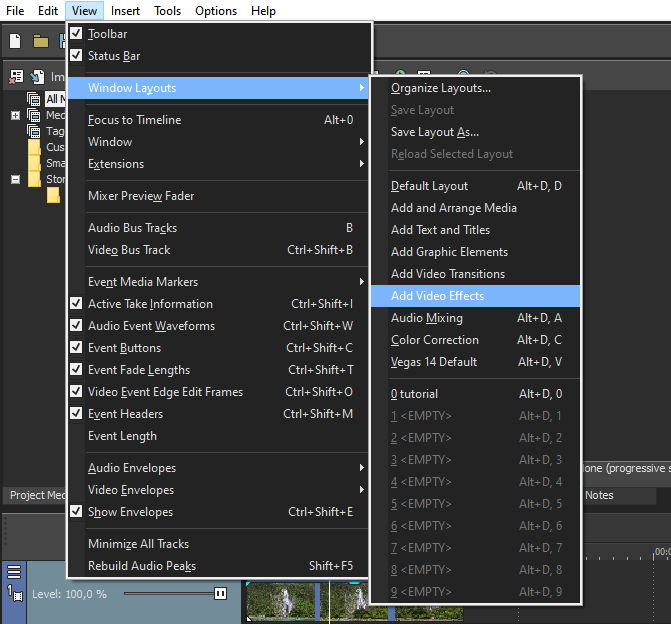Click the New Project toolbar icon

15,41
